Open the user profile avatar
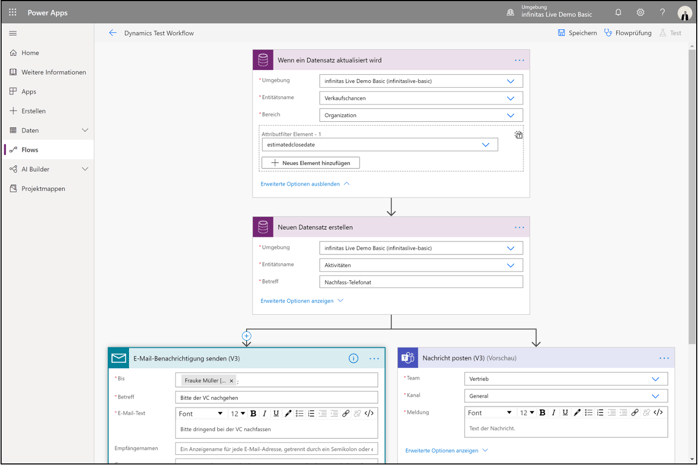 point(684,13)
